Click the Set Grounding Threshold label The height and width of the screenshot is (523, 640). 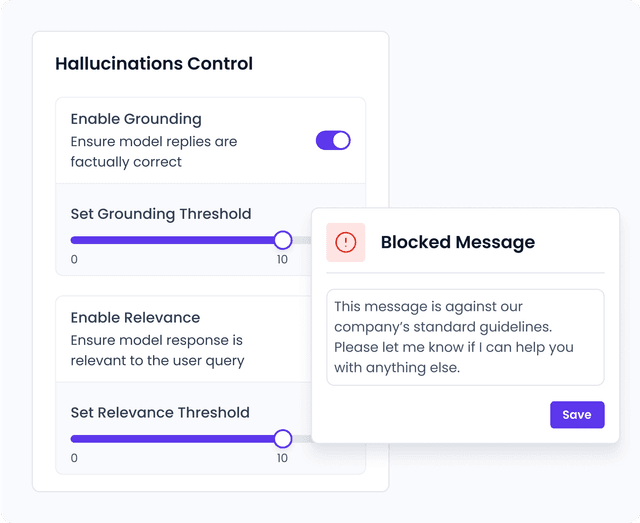161,214
